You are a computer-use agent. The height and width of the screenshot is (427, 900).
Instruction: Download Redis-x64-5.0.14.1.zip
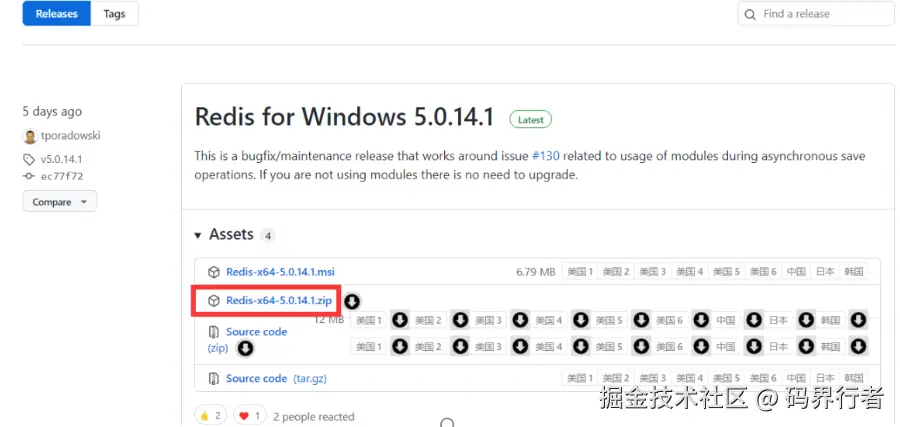coord(279,301)
